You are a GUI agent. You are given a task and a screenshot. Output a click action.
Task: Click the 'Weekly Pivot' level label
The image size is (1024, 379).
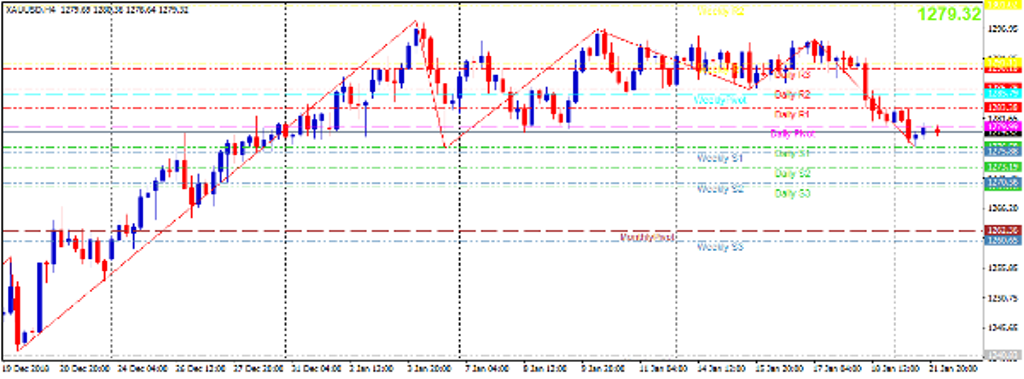coord(720,101)
